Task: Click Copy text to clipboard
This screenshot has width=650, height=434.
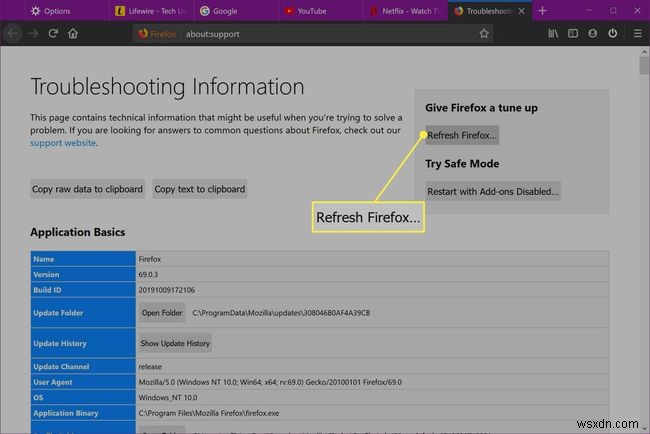Action: [x=200, y=189]
